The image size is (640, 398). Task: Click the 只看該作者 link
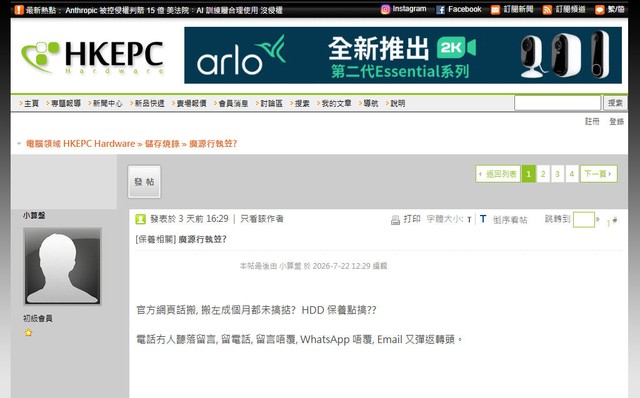(x=262, y=219)
